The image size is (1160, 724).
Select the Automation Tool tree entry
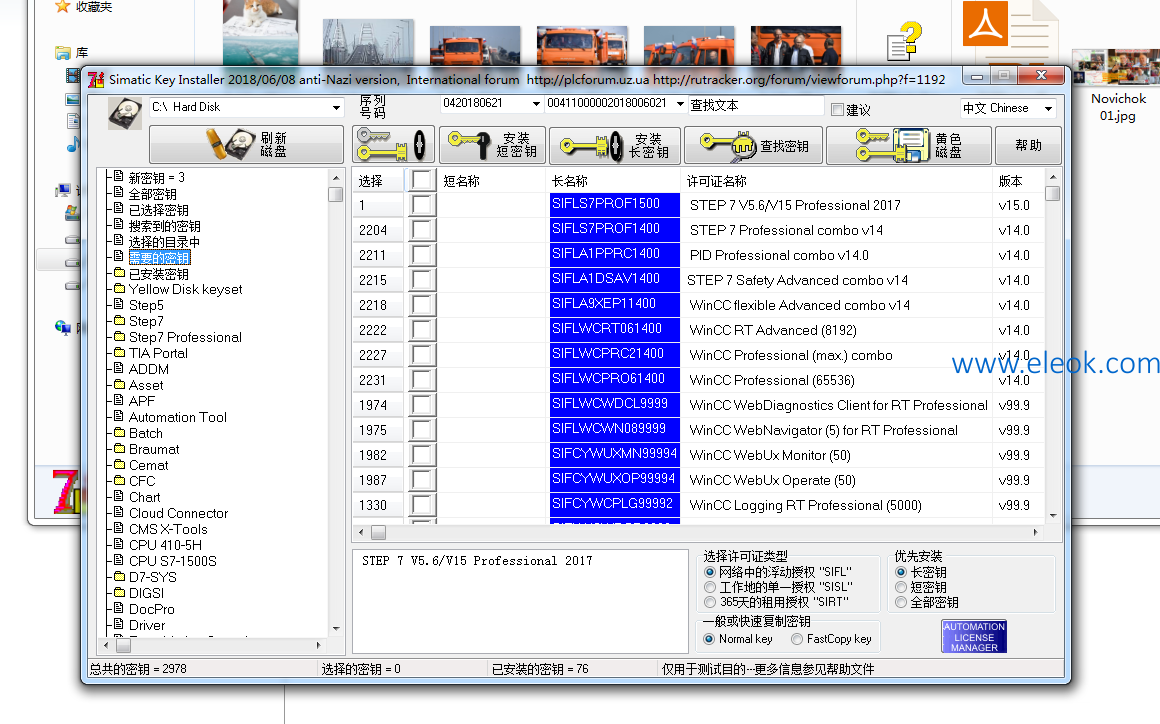coord(178,417)
